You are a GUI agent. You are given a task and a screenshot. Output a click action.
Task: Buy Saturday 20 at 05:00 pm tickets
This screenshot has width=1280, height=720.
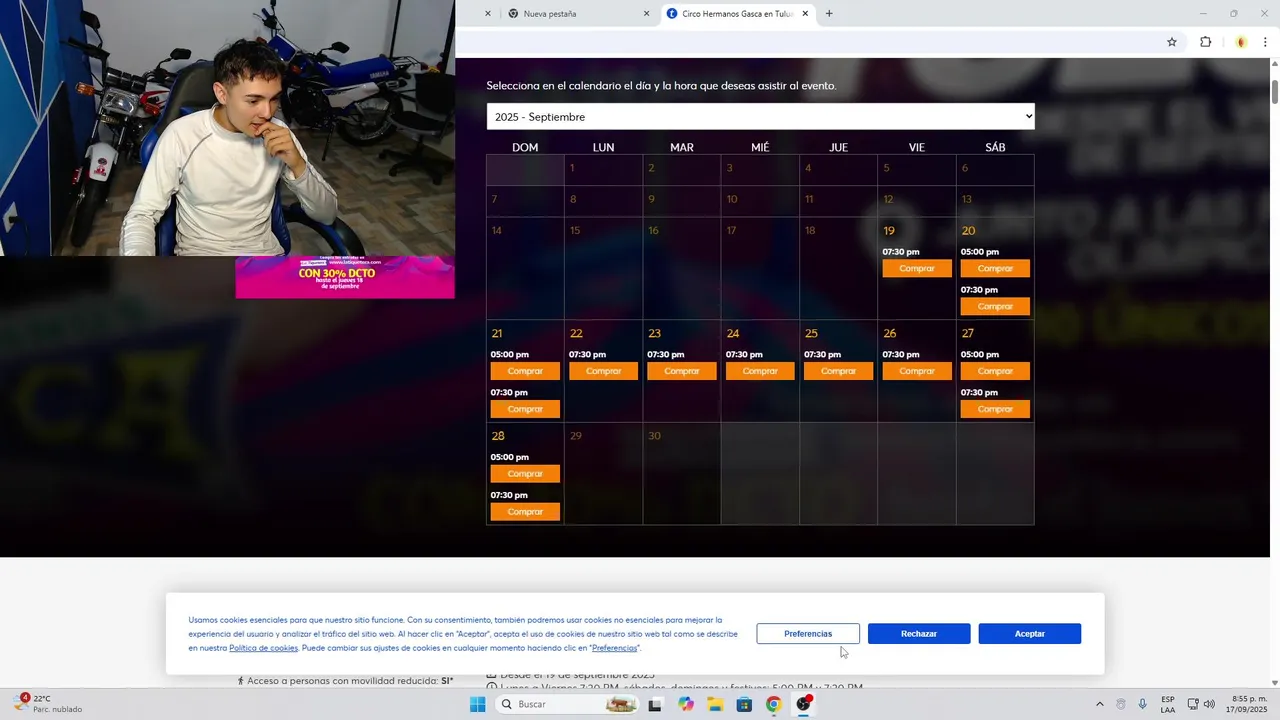coord(995,268)
